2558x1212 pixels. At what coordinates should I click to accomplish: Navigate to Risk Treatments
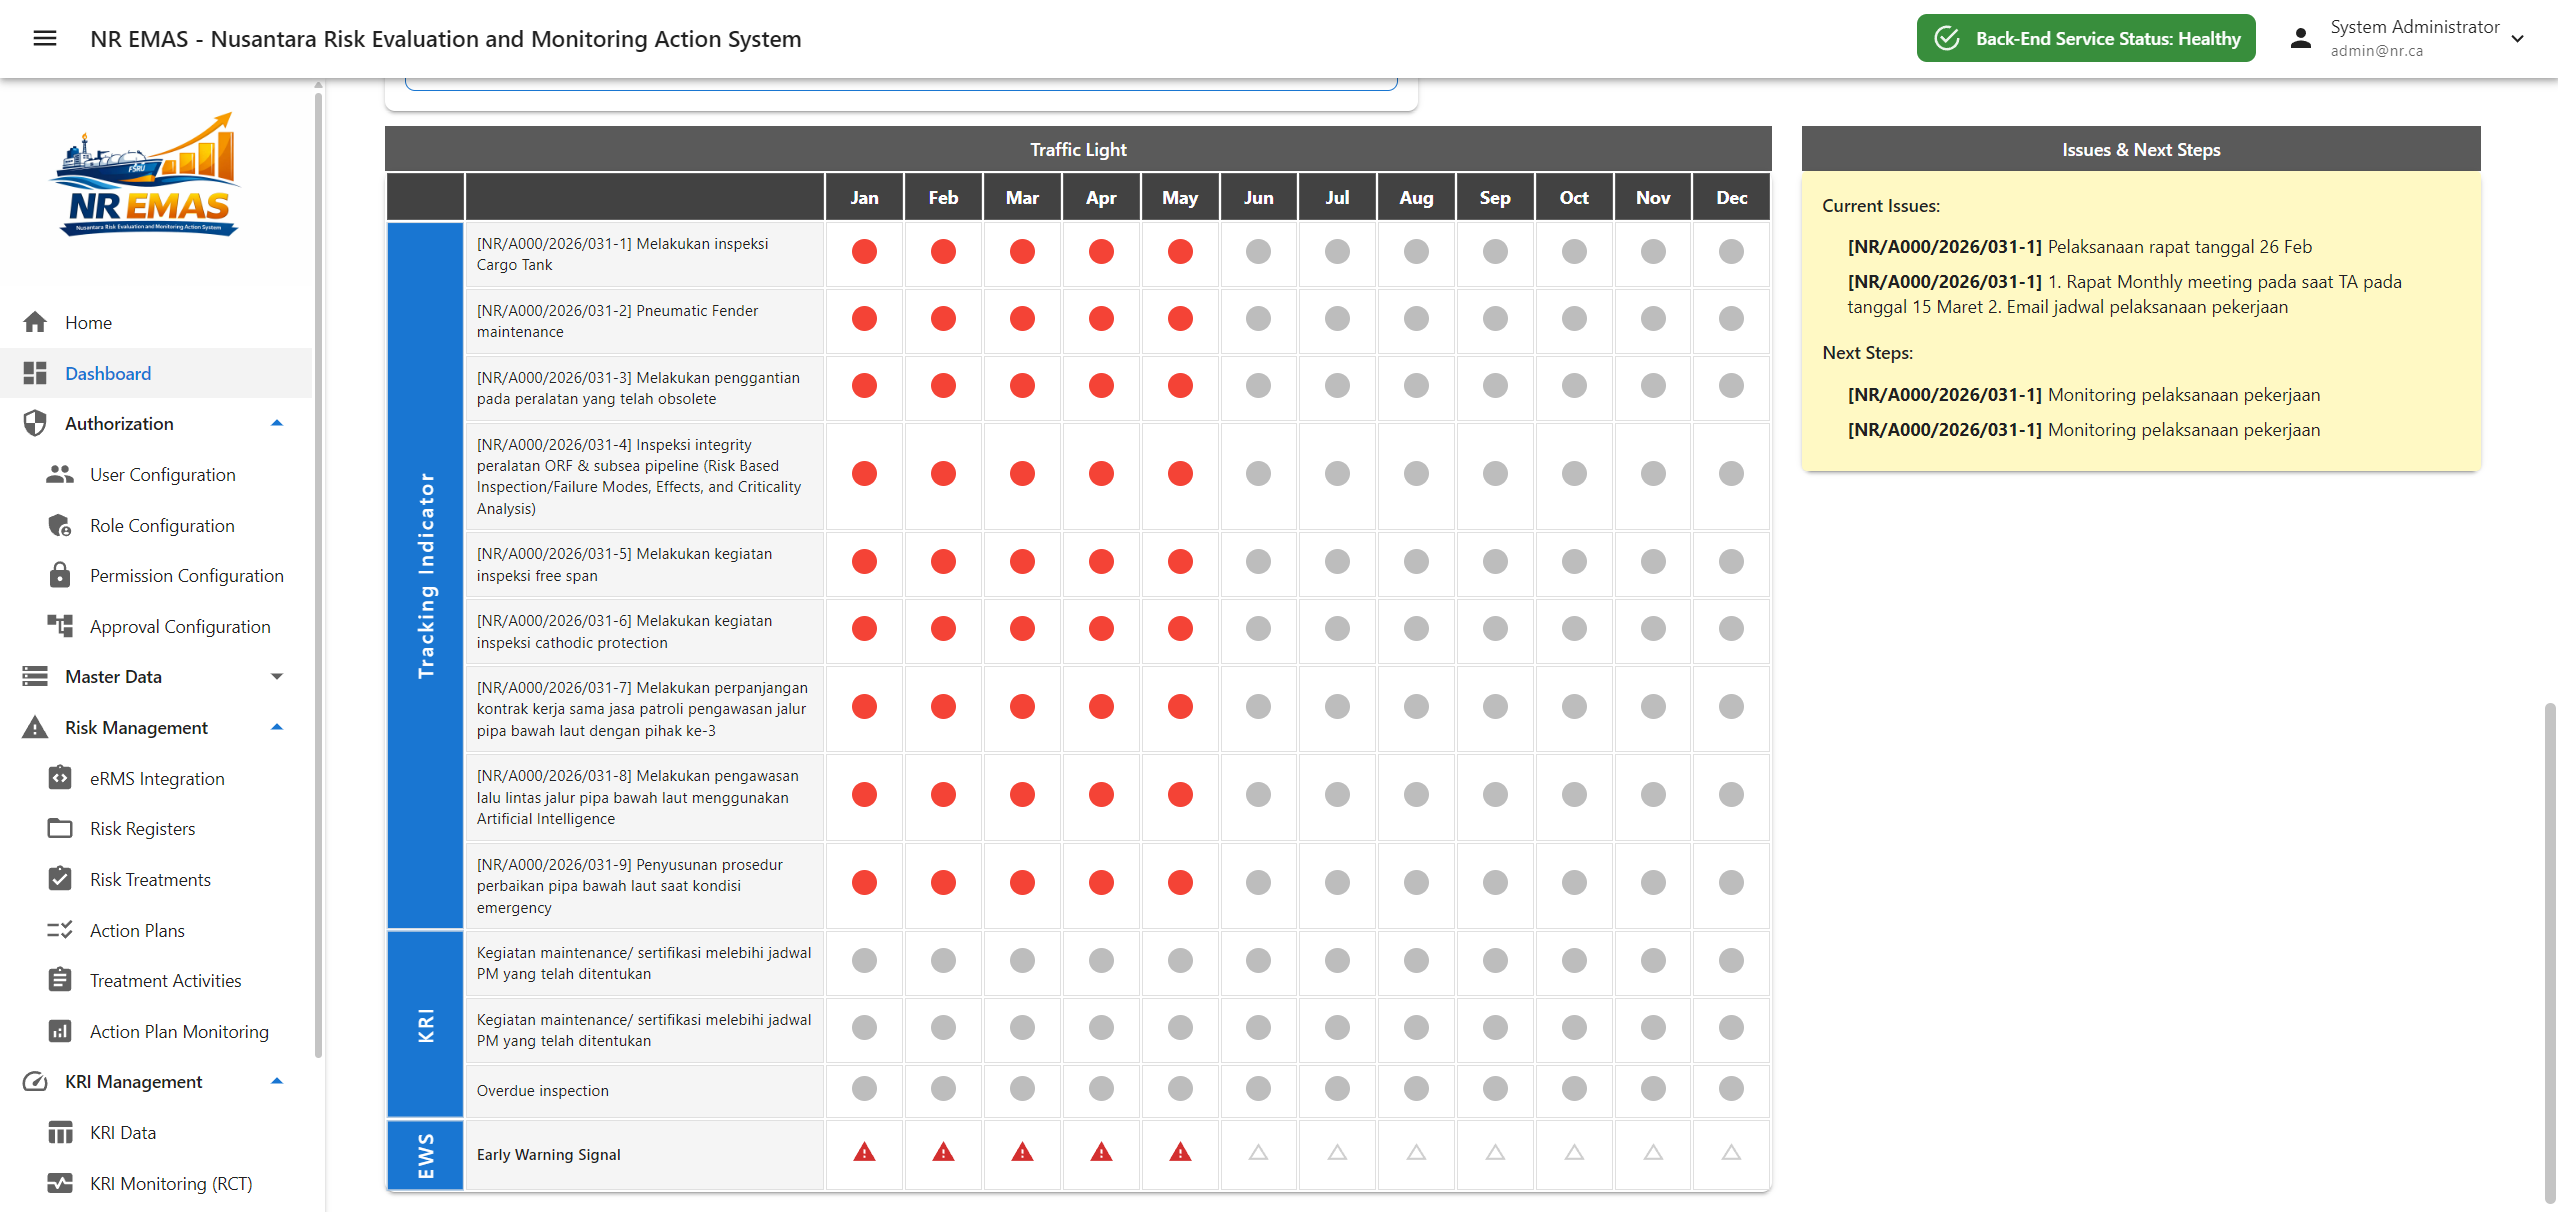pos(157,879)
